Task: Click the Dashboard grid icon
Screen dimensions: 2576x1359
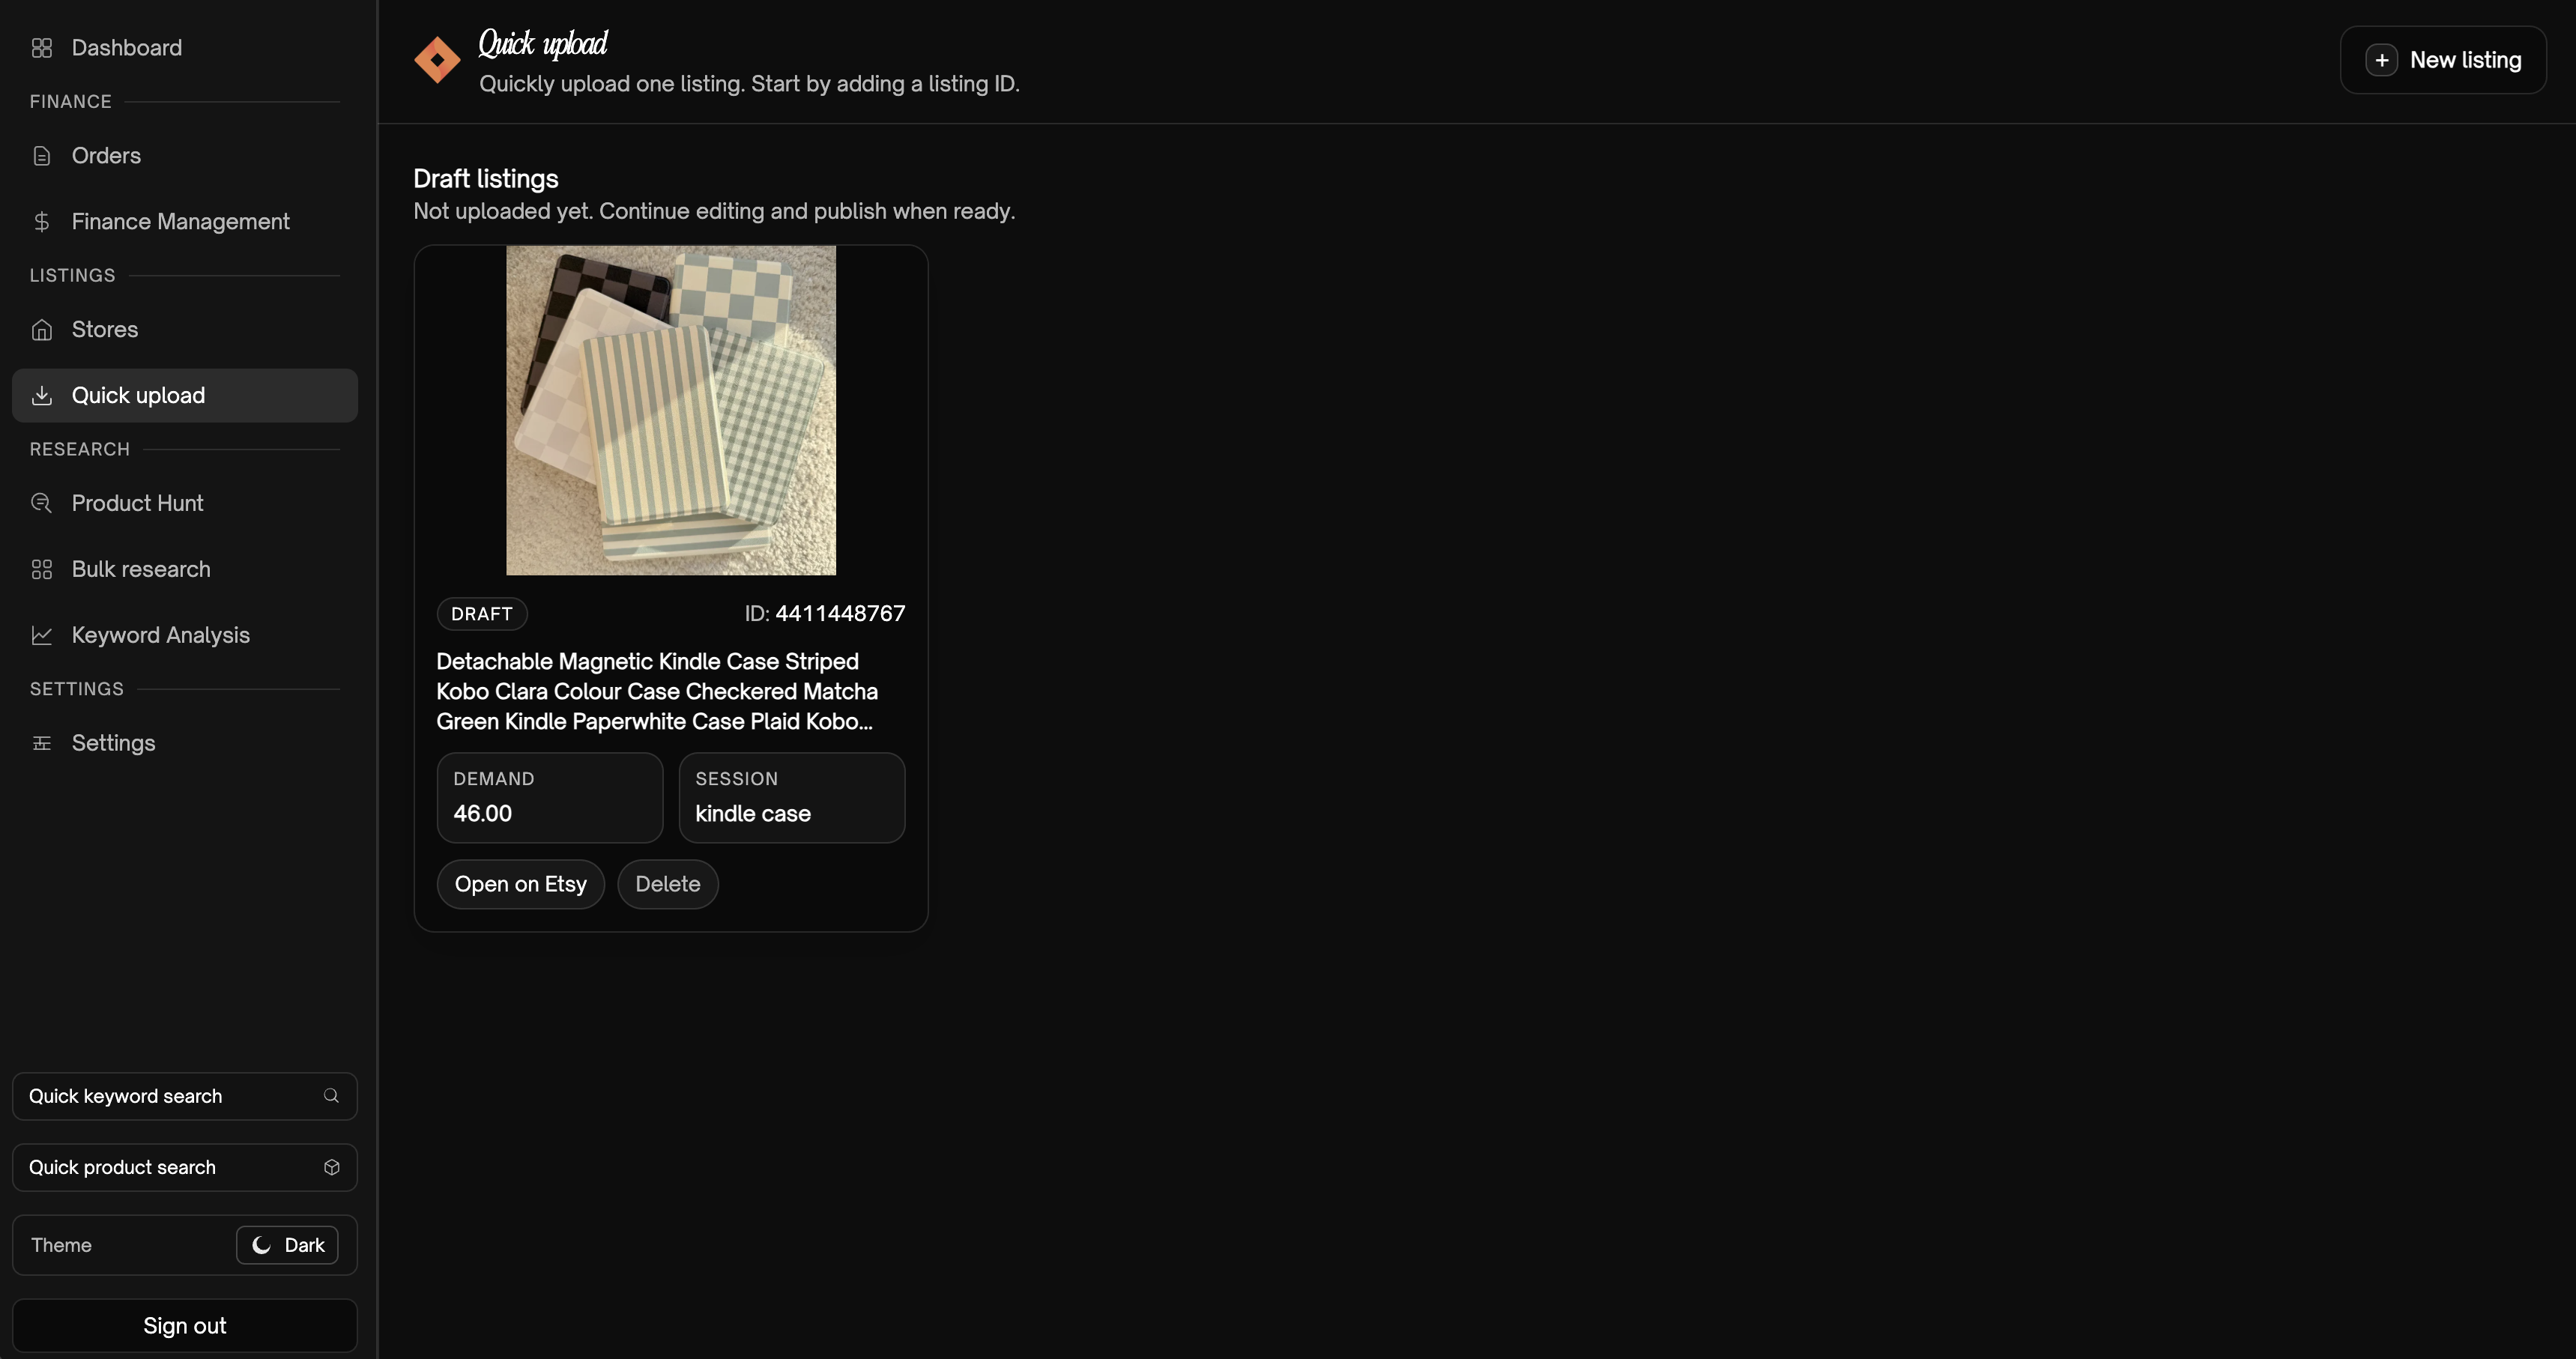Action: tap(41, 48)
